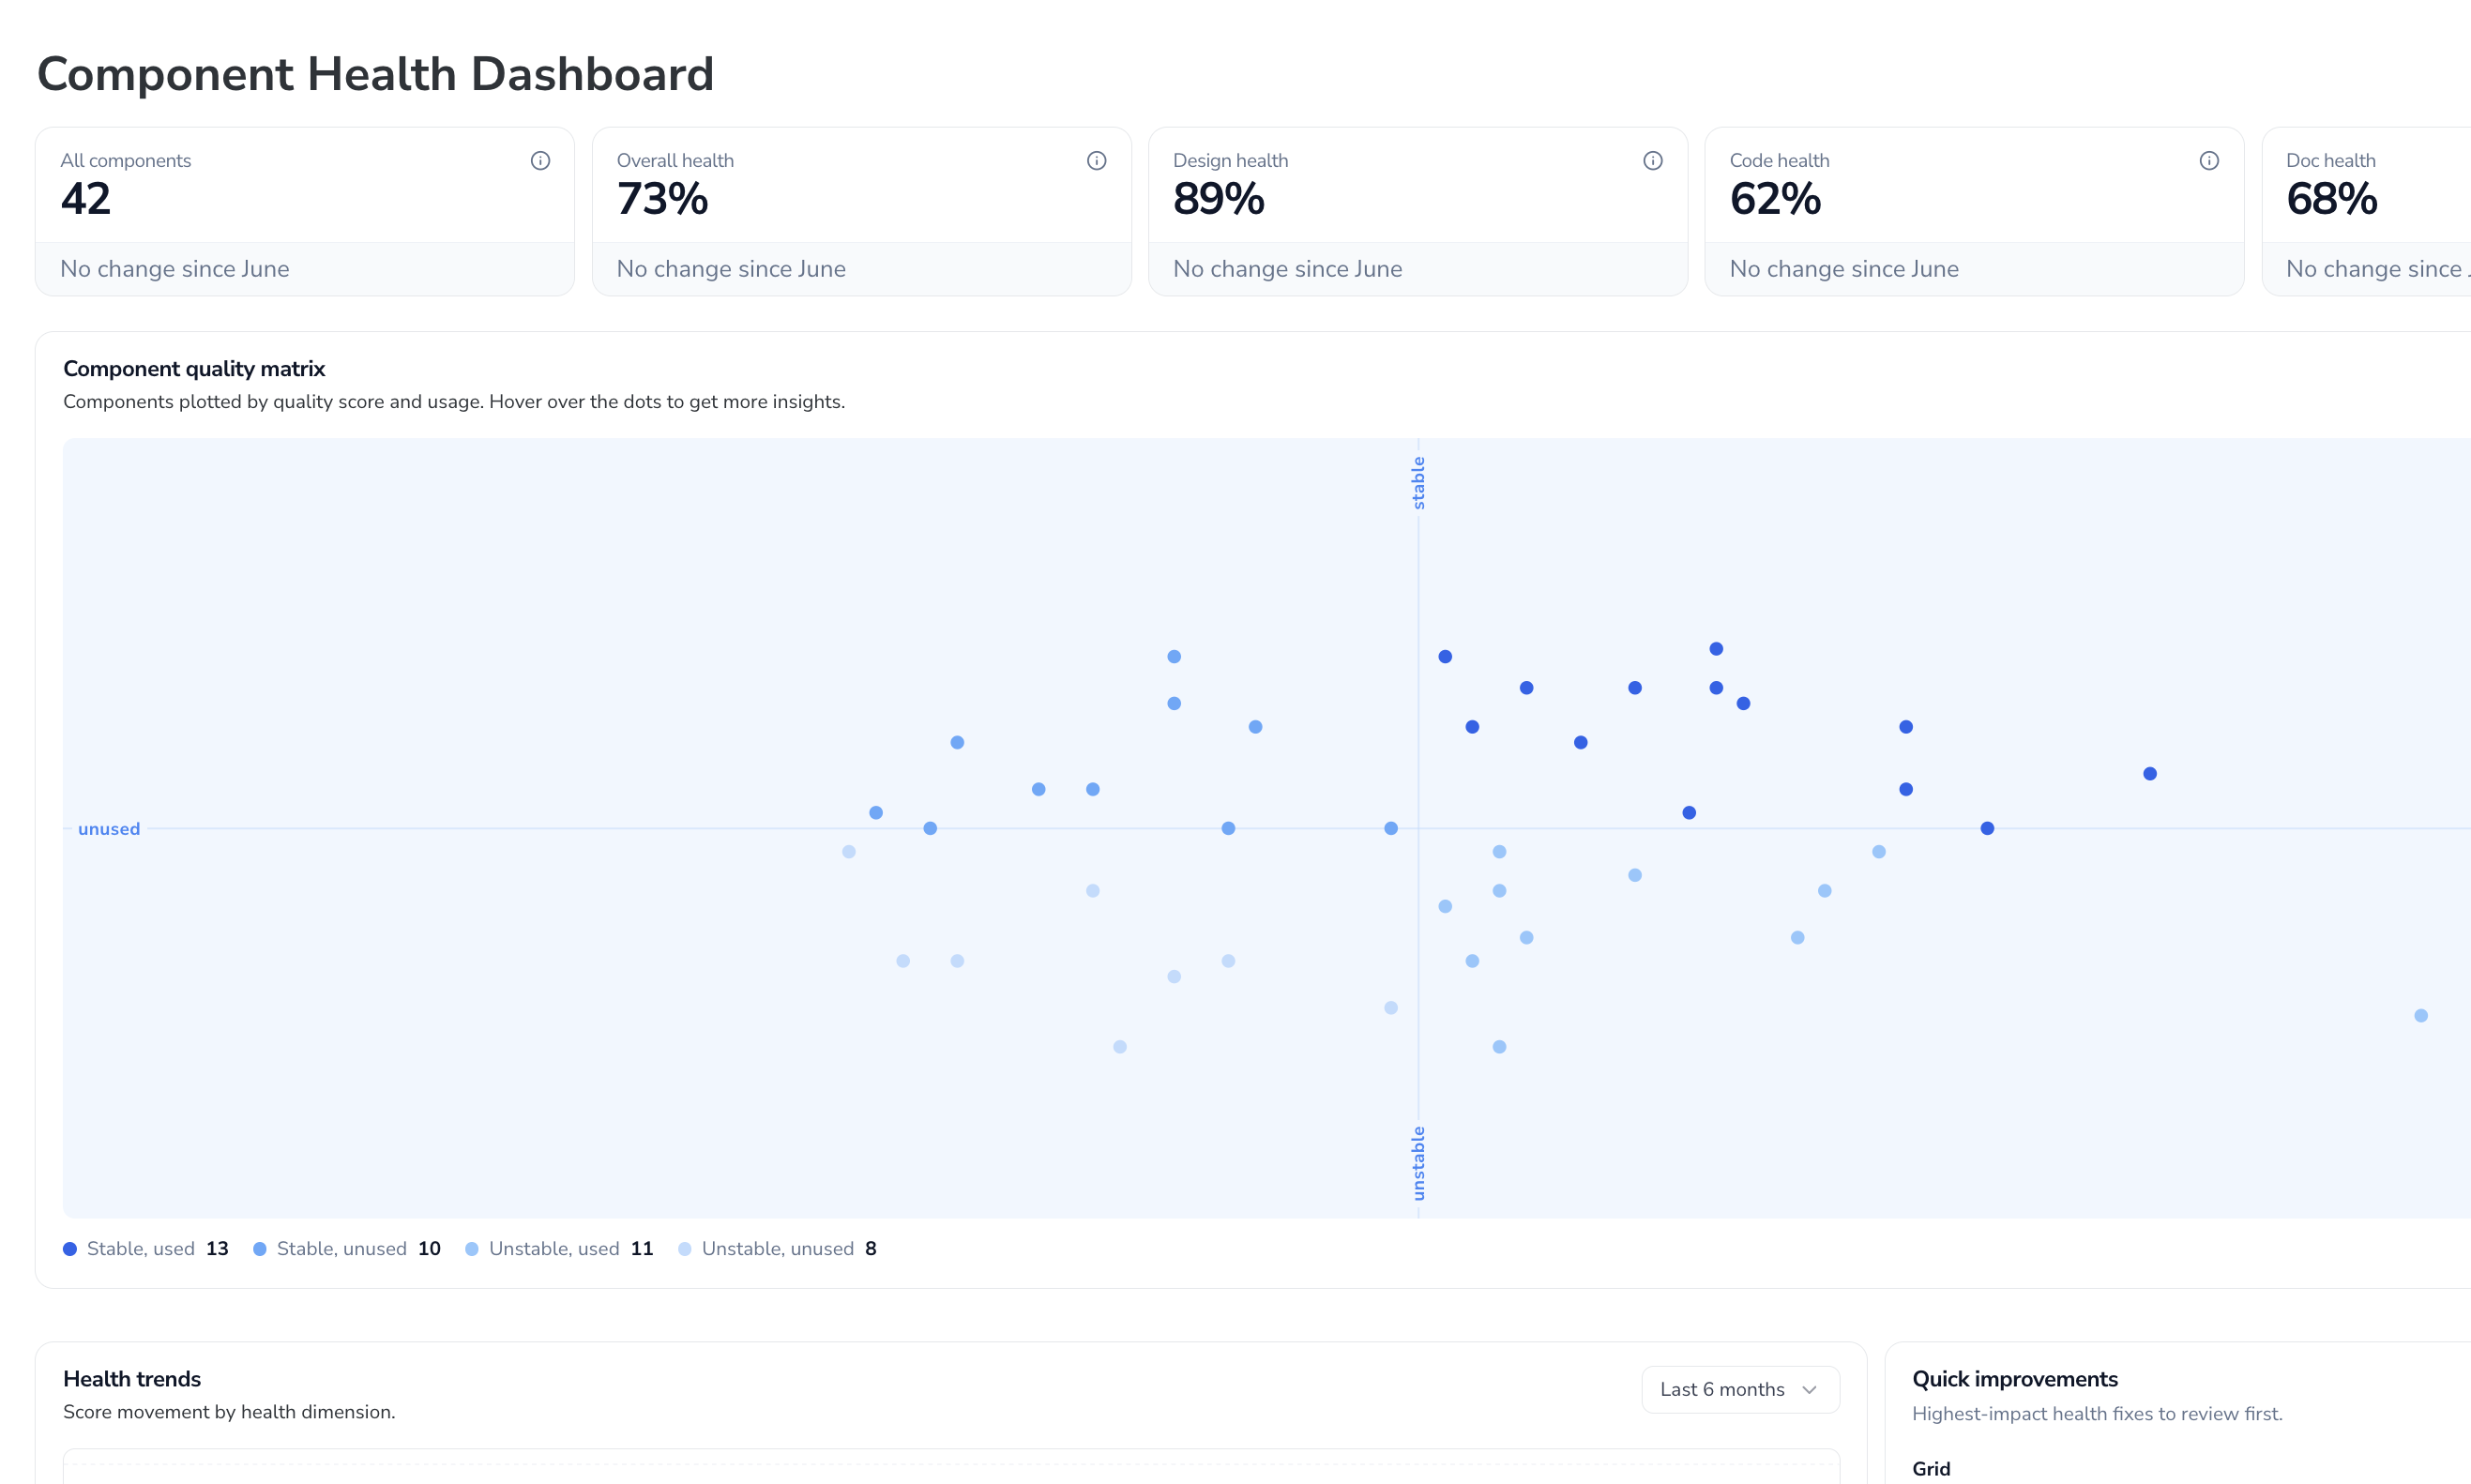Click the Quick improvements heading
Screen dimensions: 2471x1484
pos(2015,1379)
